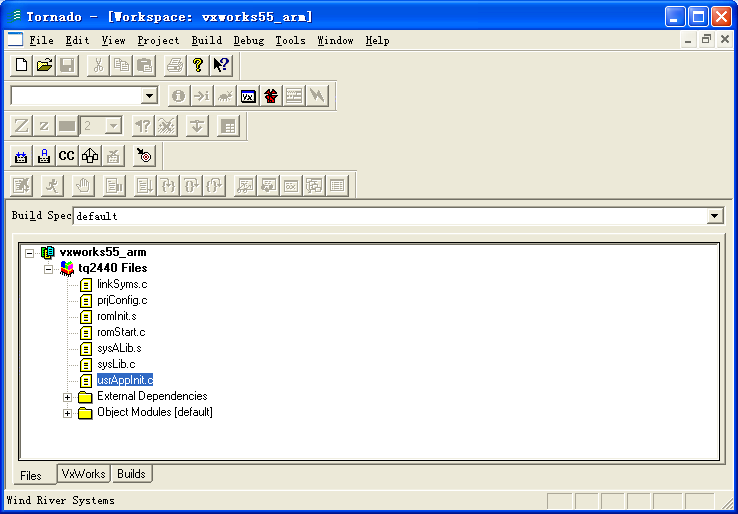This screenshot has height=514, width=738.
Task: Click the lightning bolt toolbar icon
Action: pos(317,96)
